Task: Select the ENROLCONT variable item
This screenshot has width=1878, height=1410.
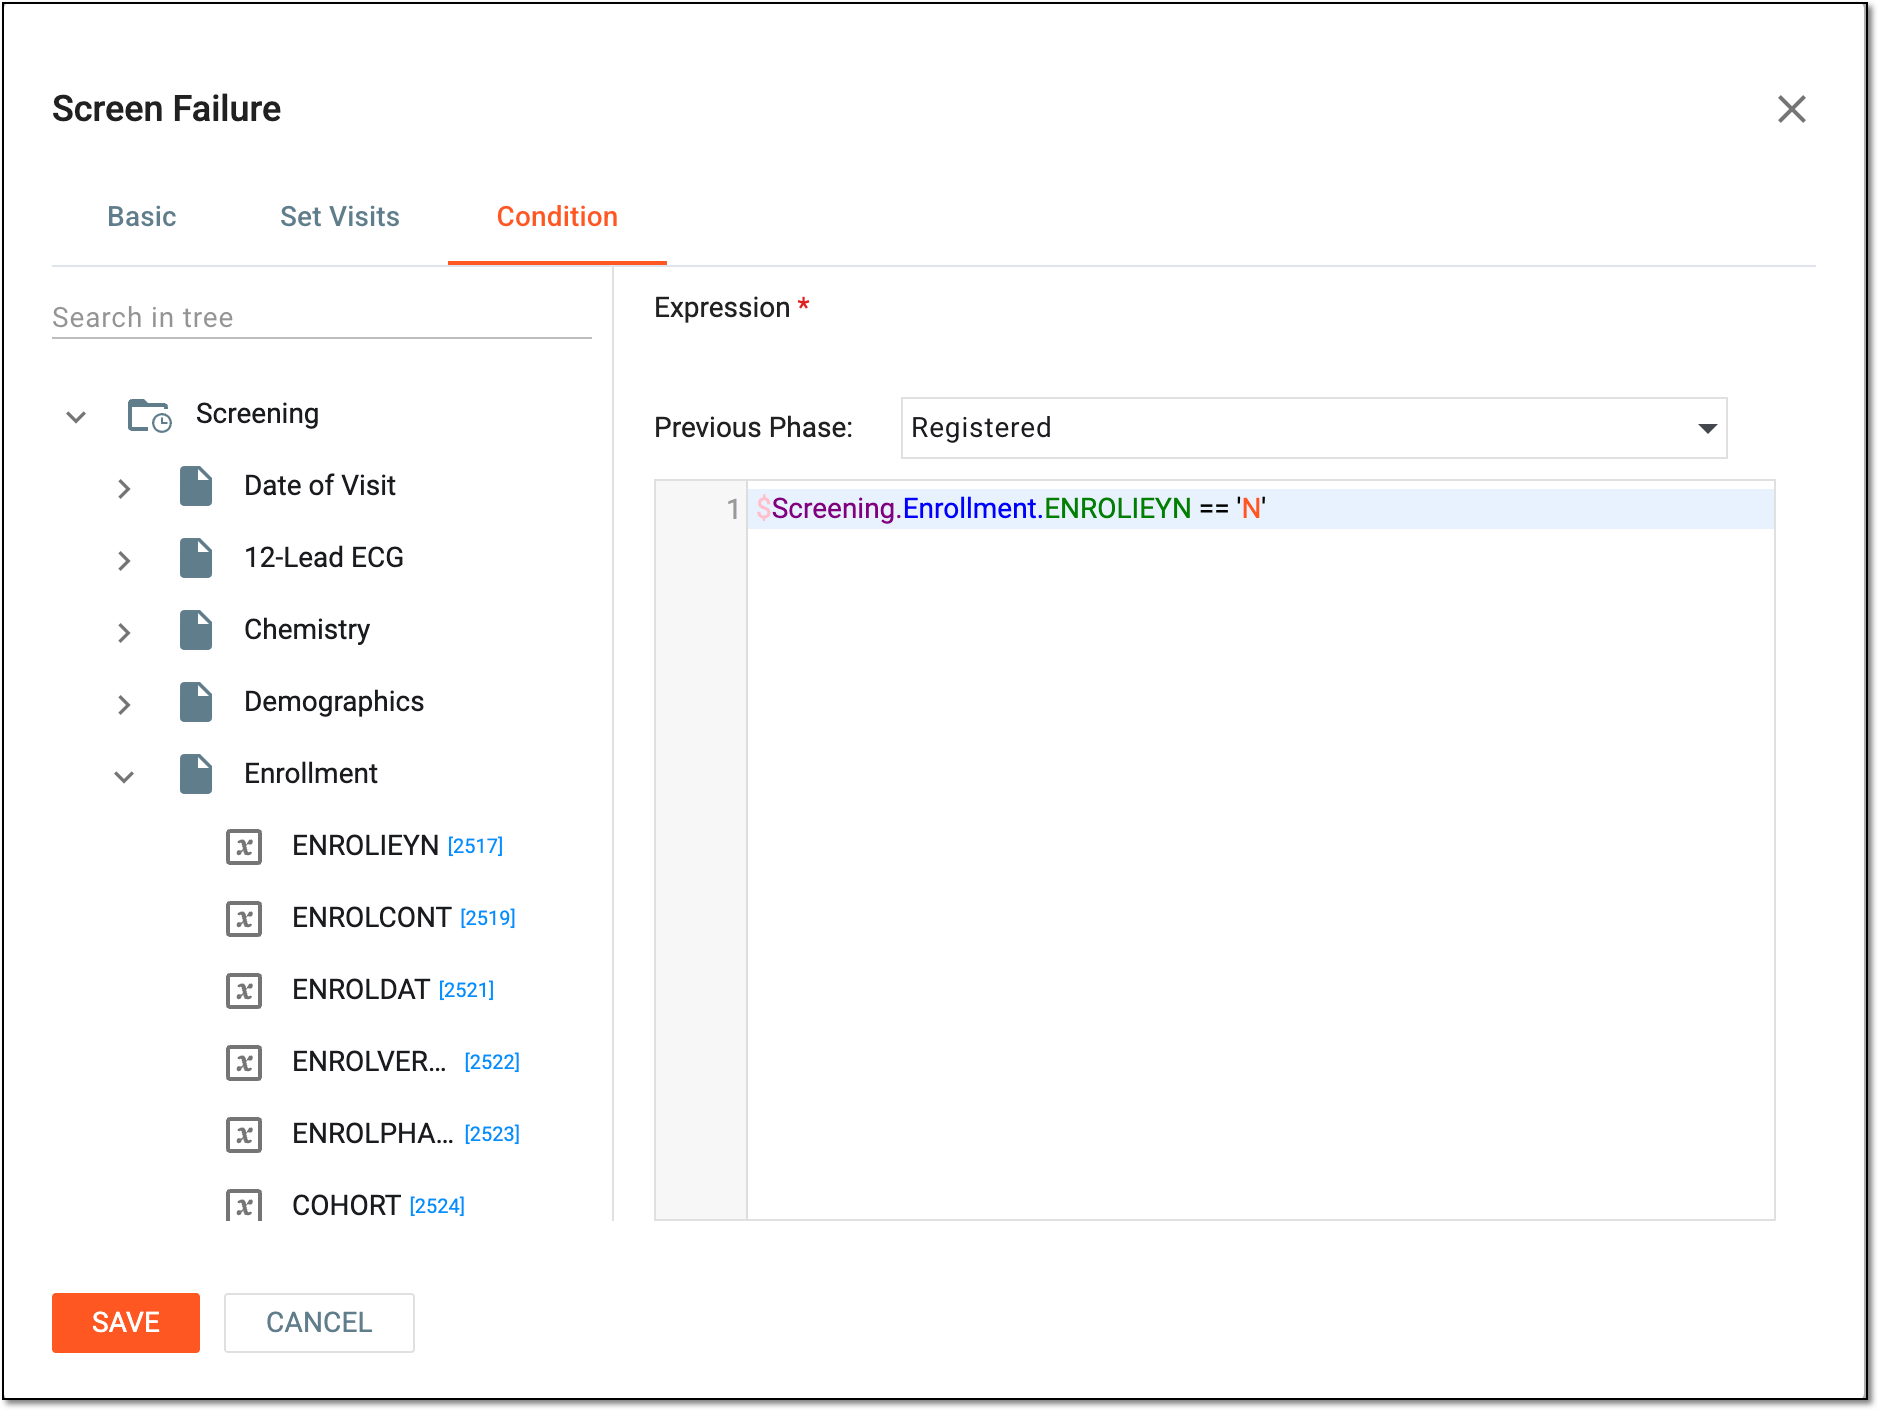Action: (371, 918)
